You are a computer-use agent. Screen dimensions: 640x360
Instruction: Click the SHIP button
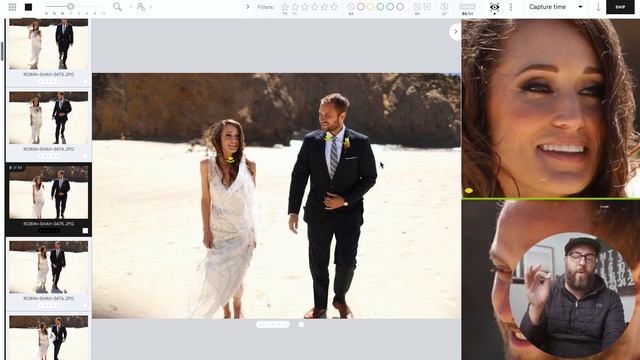click(620, 7)
